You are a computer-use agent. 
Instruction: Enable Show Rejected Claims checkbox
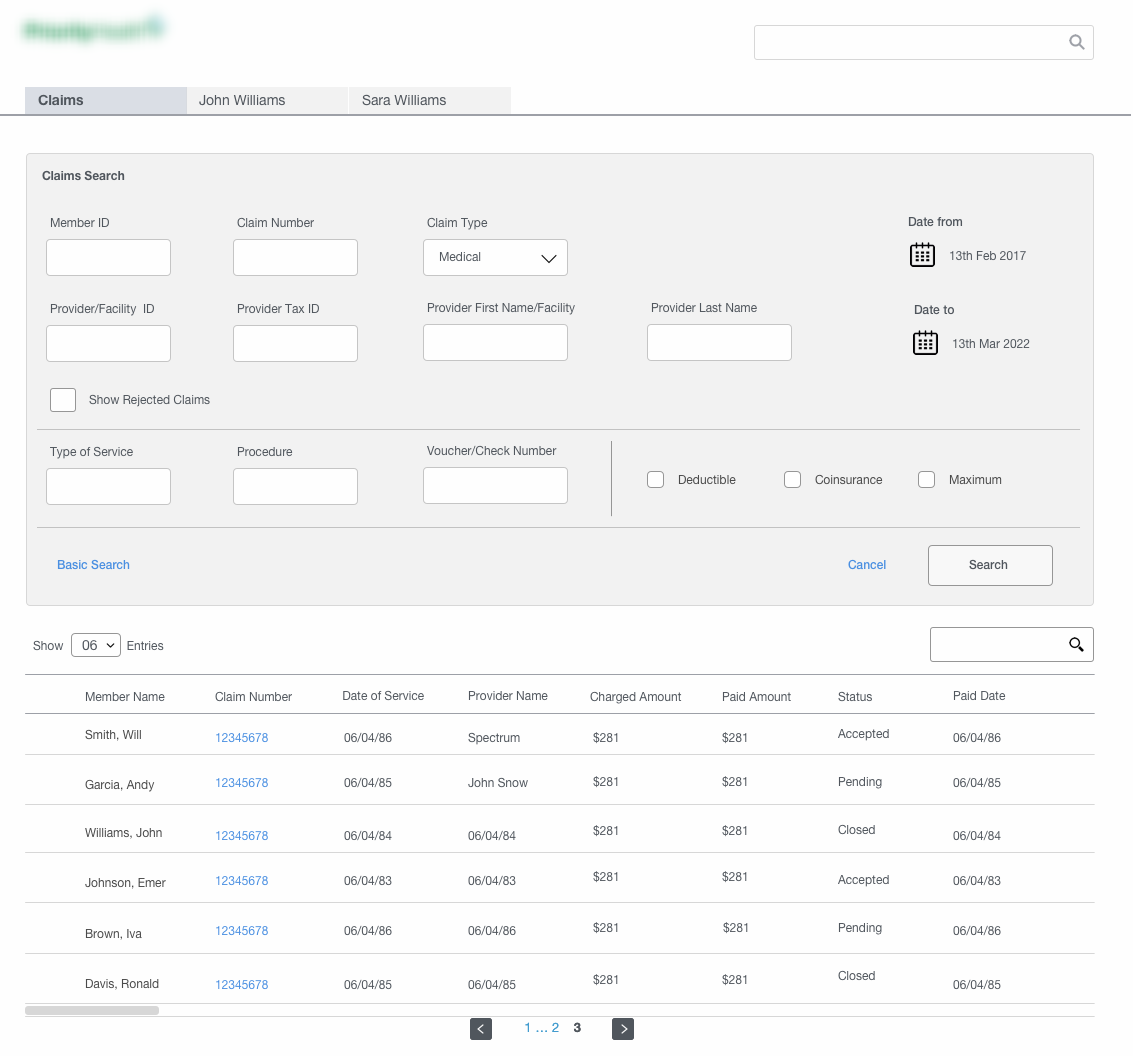[x=63, y=400]
